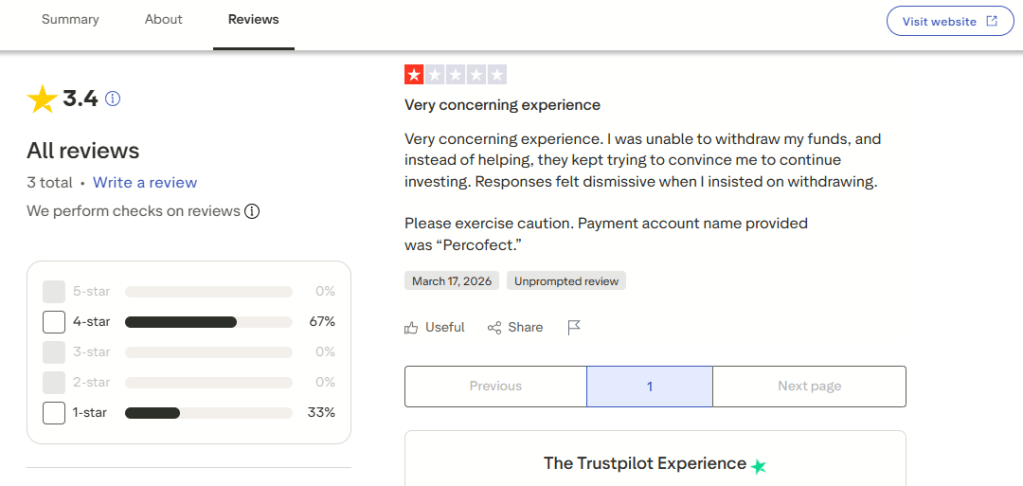1023x486 pixels.
Task: Go to the Next page button
Action: pos(809,386)
